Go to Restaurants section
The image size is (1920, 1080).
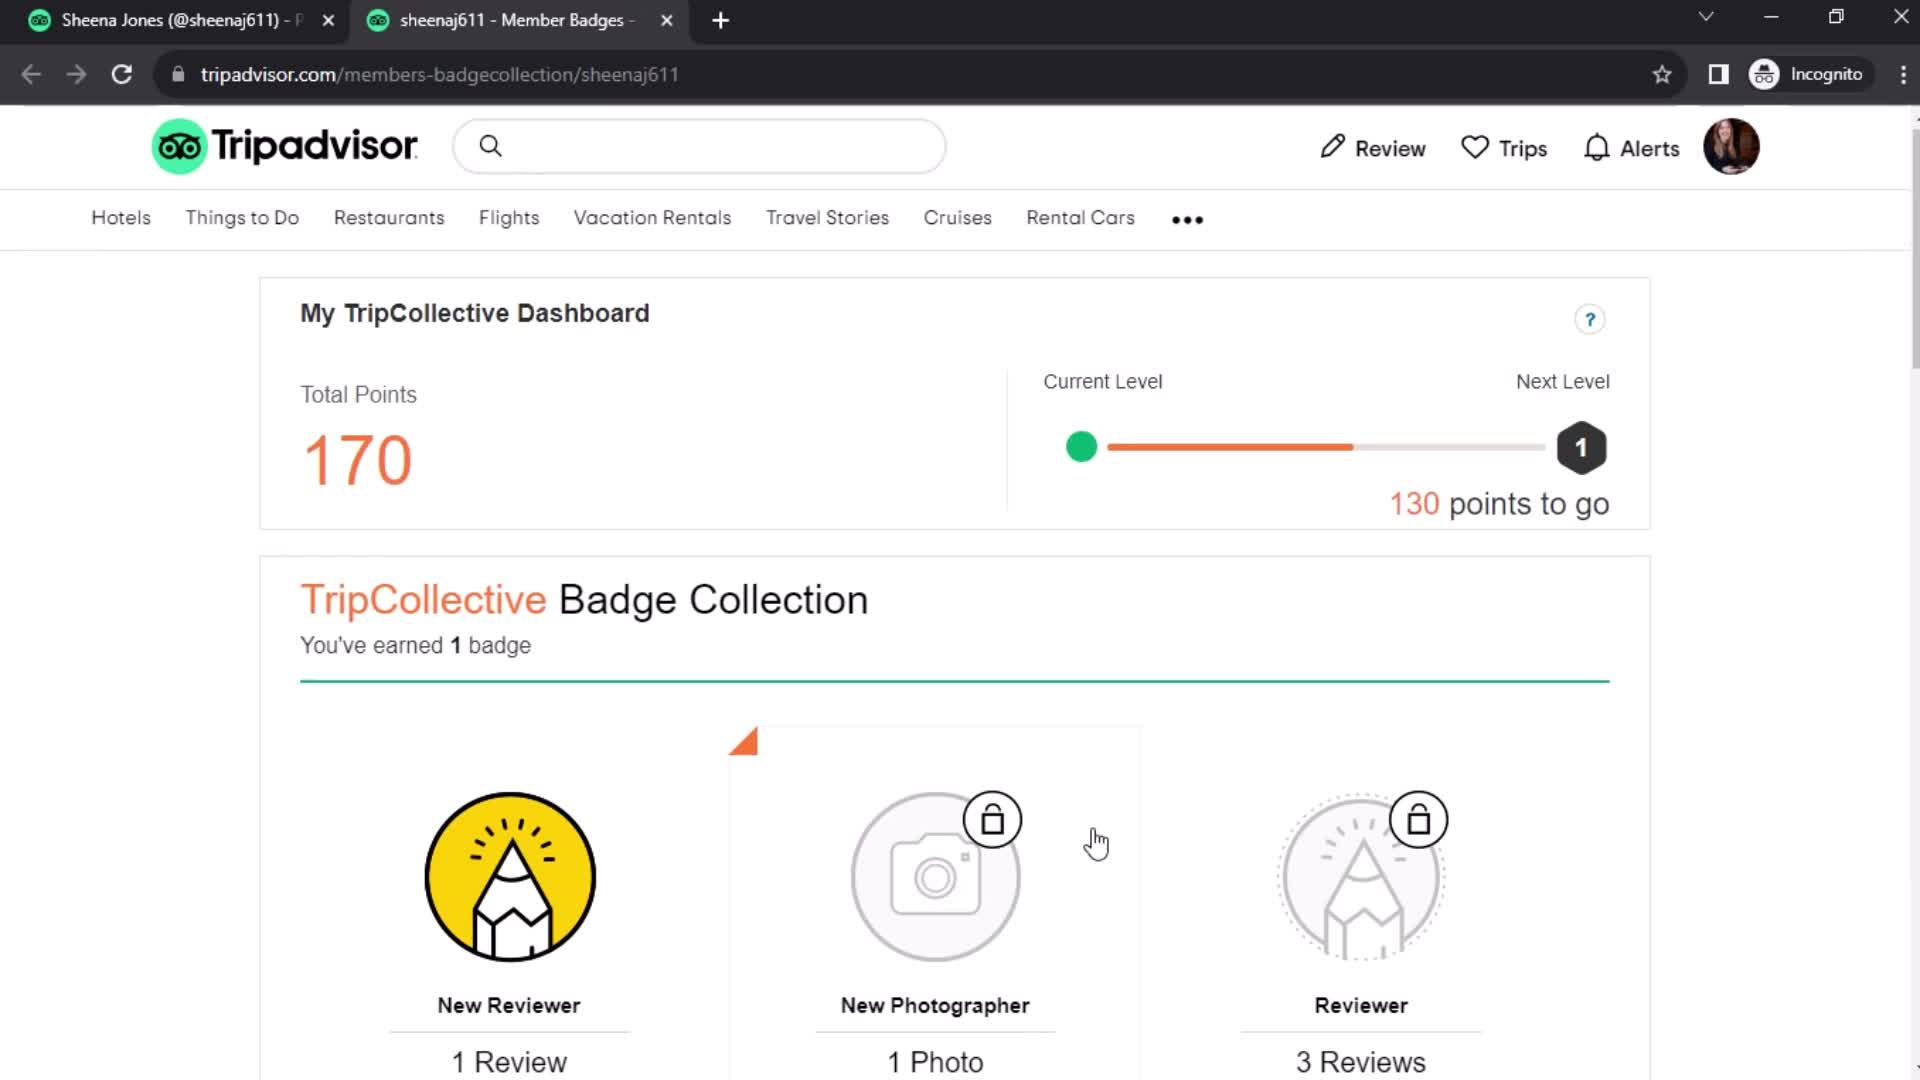point(389,218)
